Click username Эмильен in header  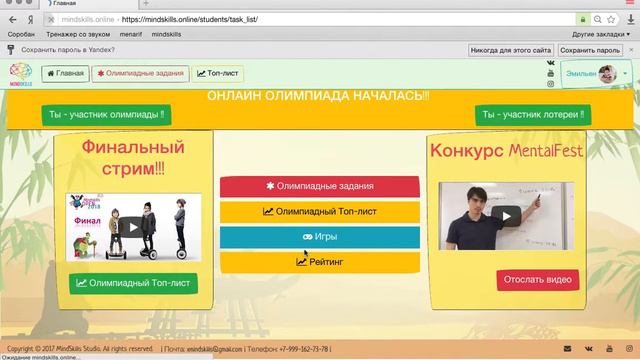(x=581, y=74)
